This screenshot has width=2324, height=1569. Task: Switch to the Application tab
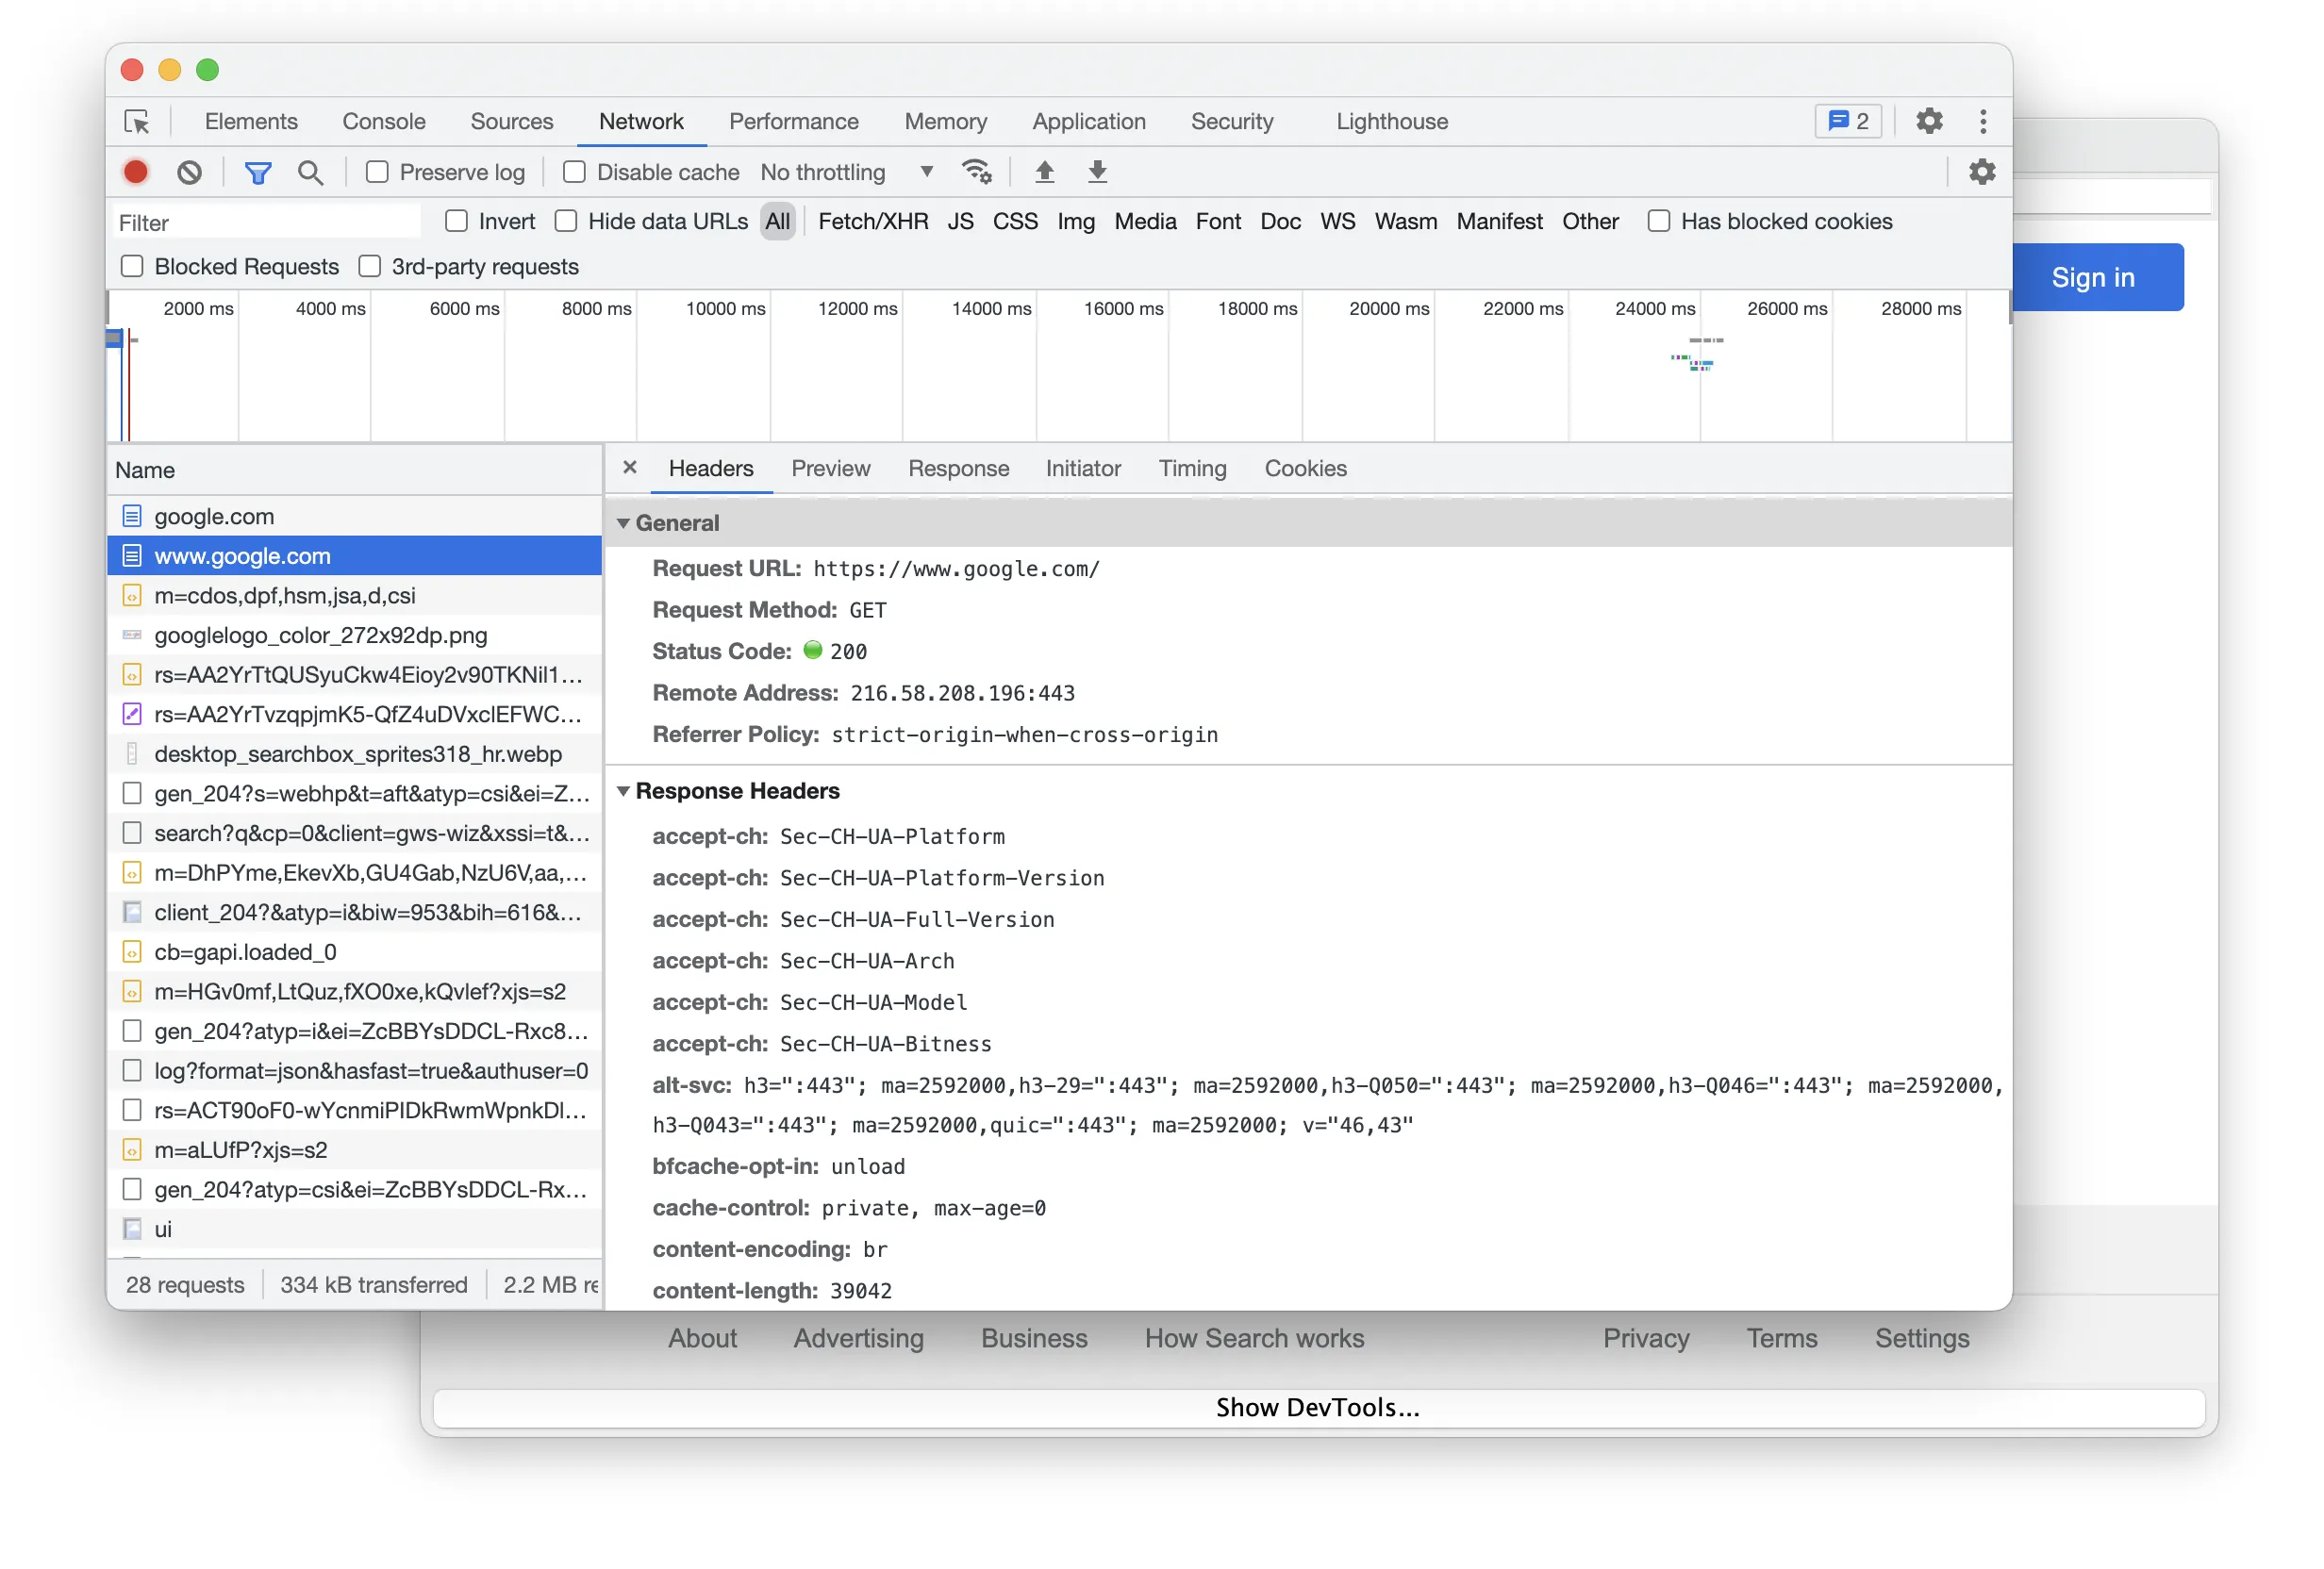1089,121
